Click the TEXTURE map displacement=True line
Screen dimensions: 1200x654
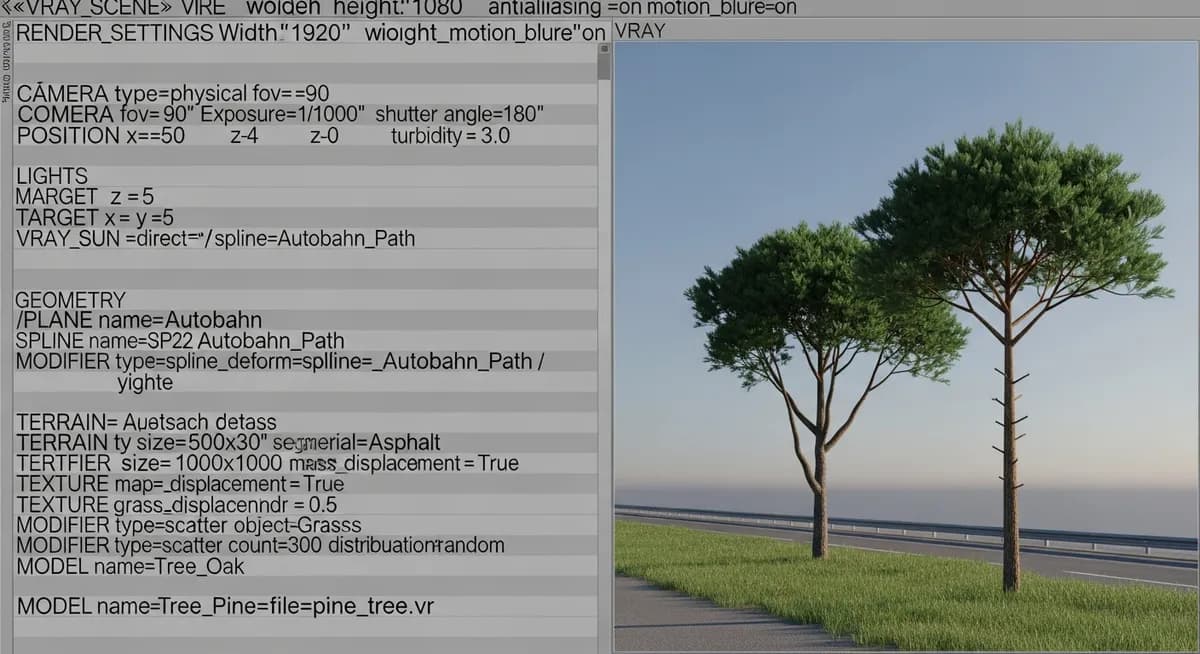click(x=180, y=484)
